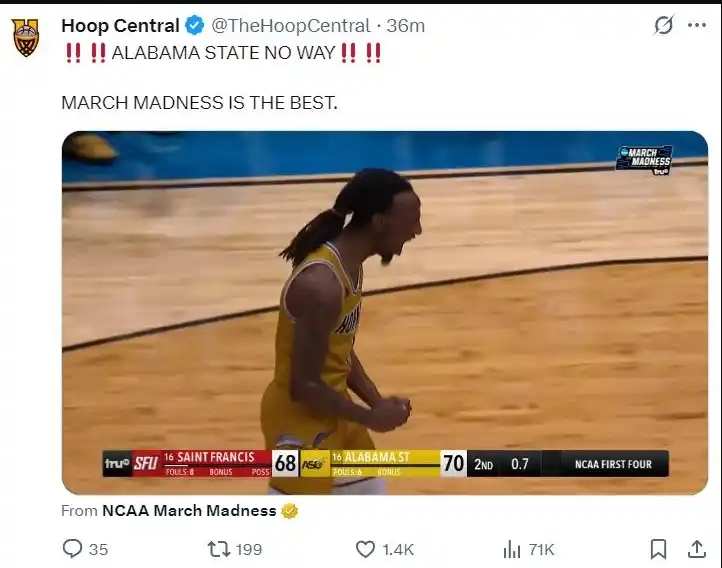The width and height of the screenshot is (722, 568).
Task: View post analytics via the bar-chart icon
Action: 512,549
